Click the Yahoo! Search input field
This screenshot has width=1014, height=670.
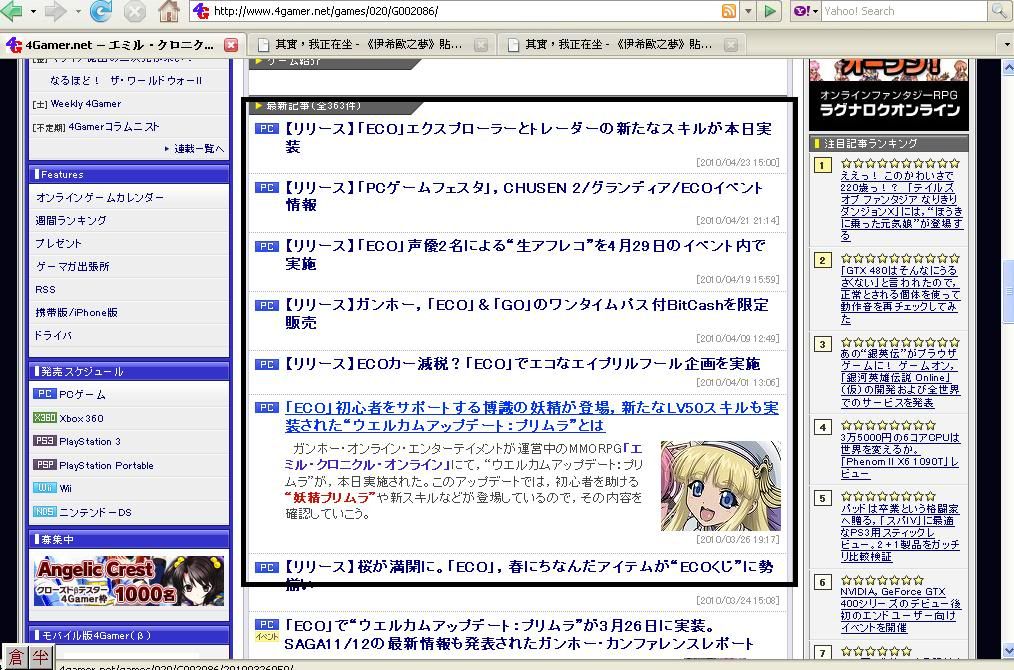click(x=900, y=11)
